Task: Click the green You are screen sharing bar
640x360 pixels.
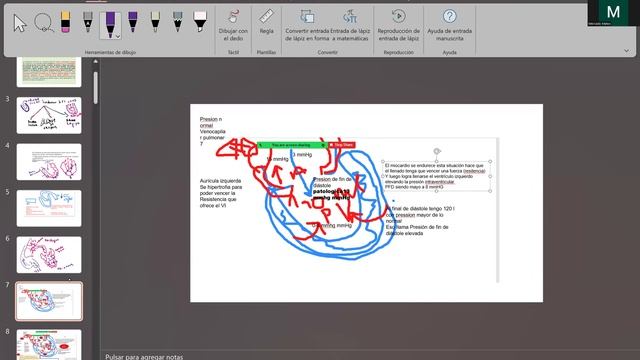Action: pos(292,145)
